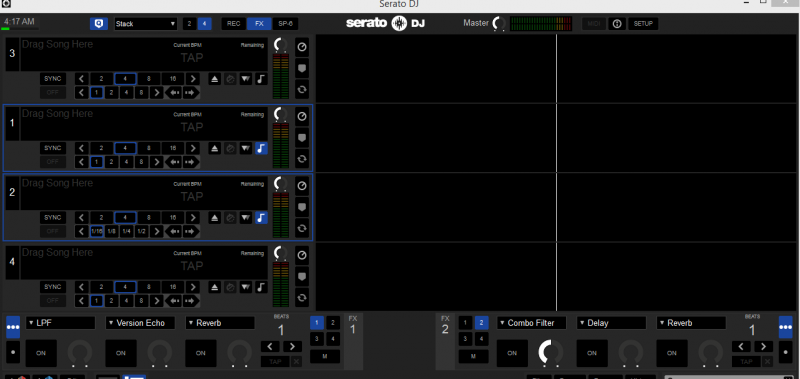
Task: Open the SETUP screen
Action: [x=643, y=23]
